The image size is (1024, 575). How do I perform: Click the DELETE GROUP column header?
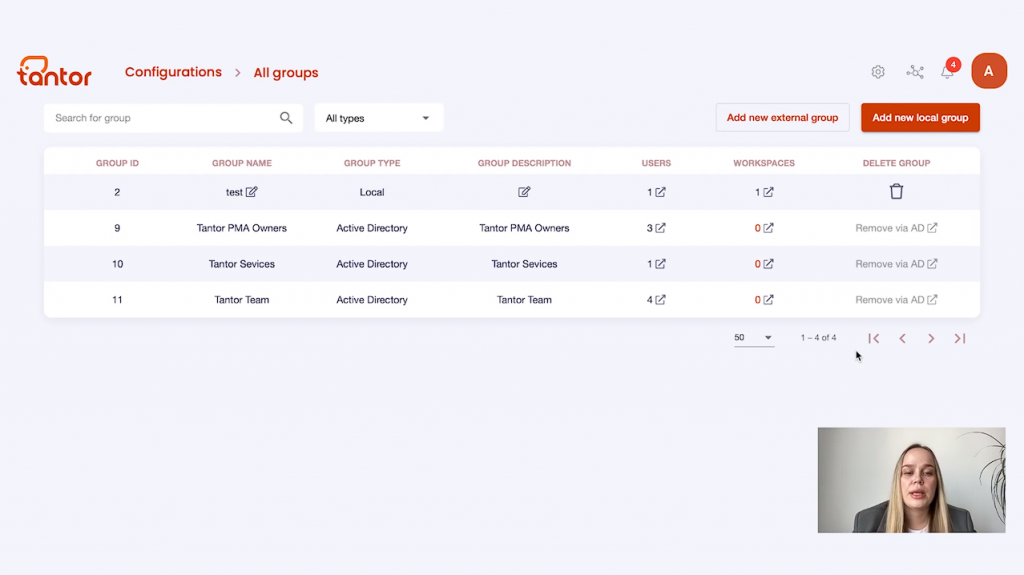897,163
